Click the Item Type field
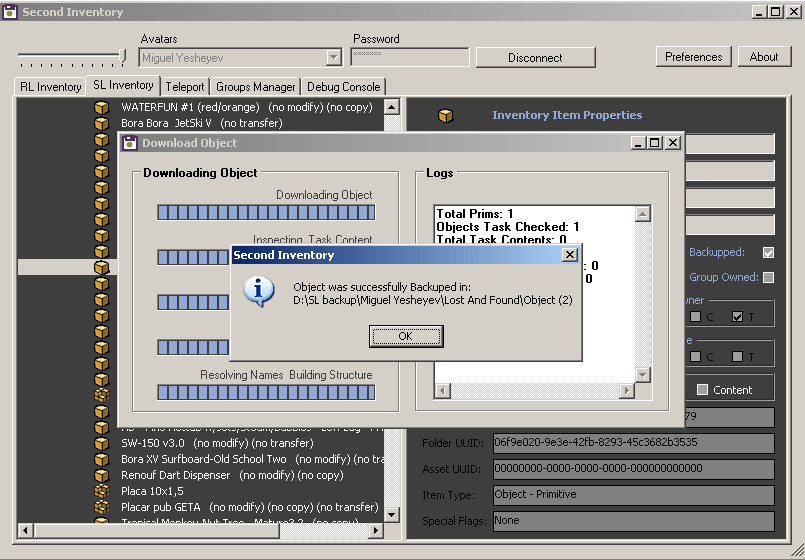The image size is (805, 560). pos(634,495)
